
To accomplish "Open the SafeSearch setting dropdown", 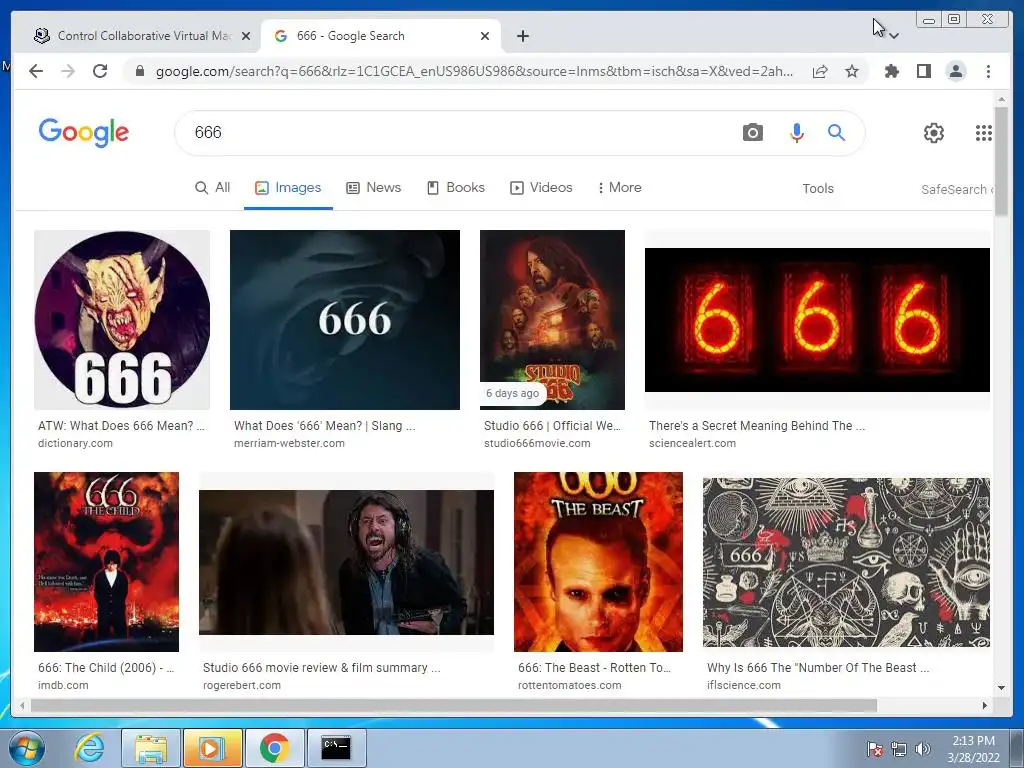I will (957, 189).
